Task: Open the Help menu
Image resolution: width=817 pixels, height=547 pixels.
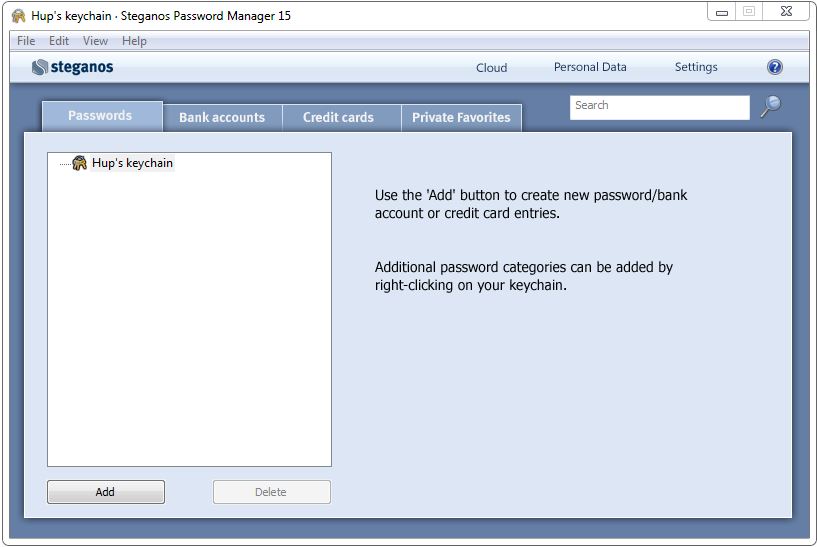Action: 134,41
